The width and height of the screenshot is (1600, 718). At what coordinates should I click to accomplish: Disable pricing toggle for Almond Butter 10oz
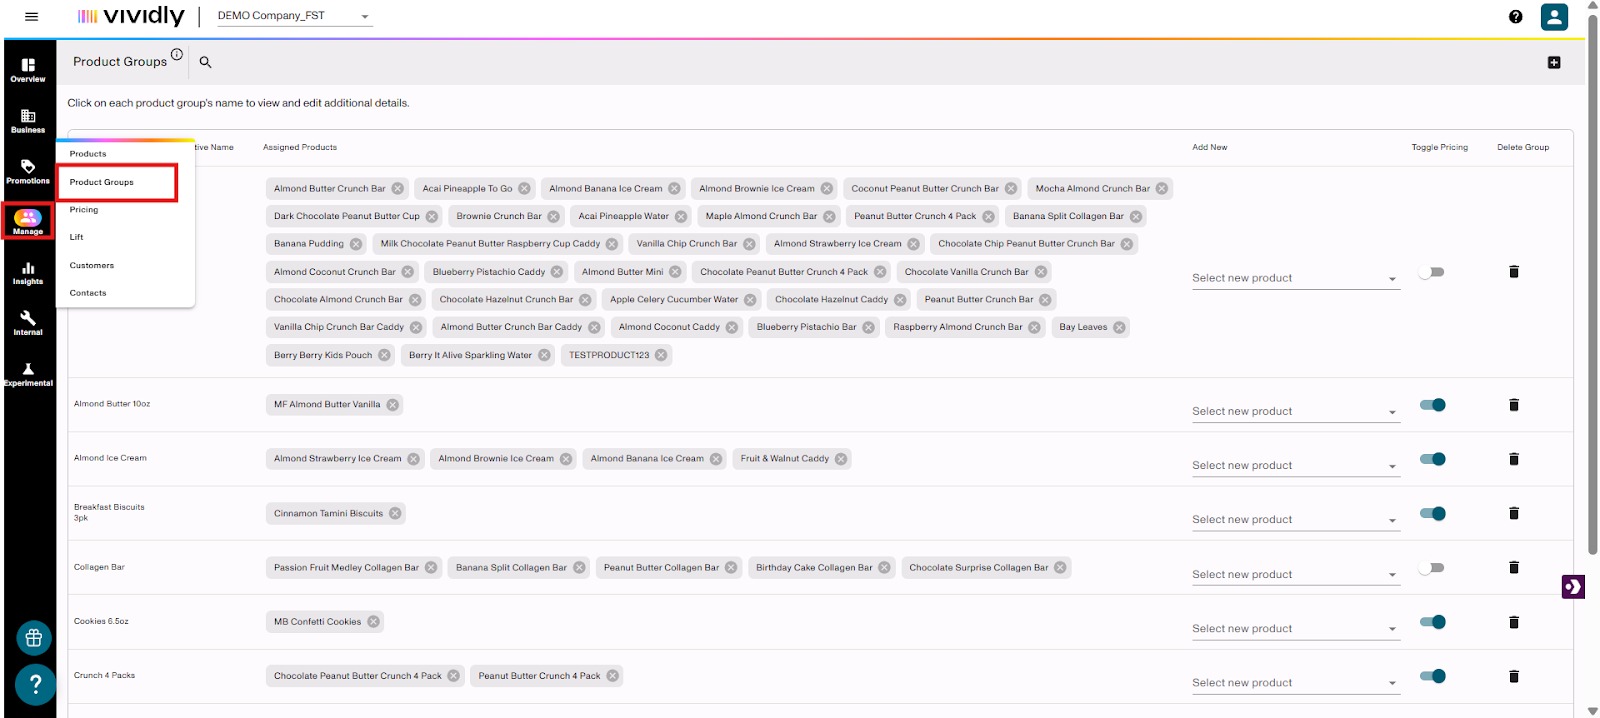[x=1432, y=405]
